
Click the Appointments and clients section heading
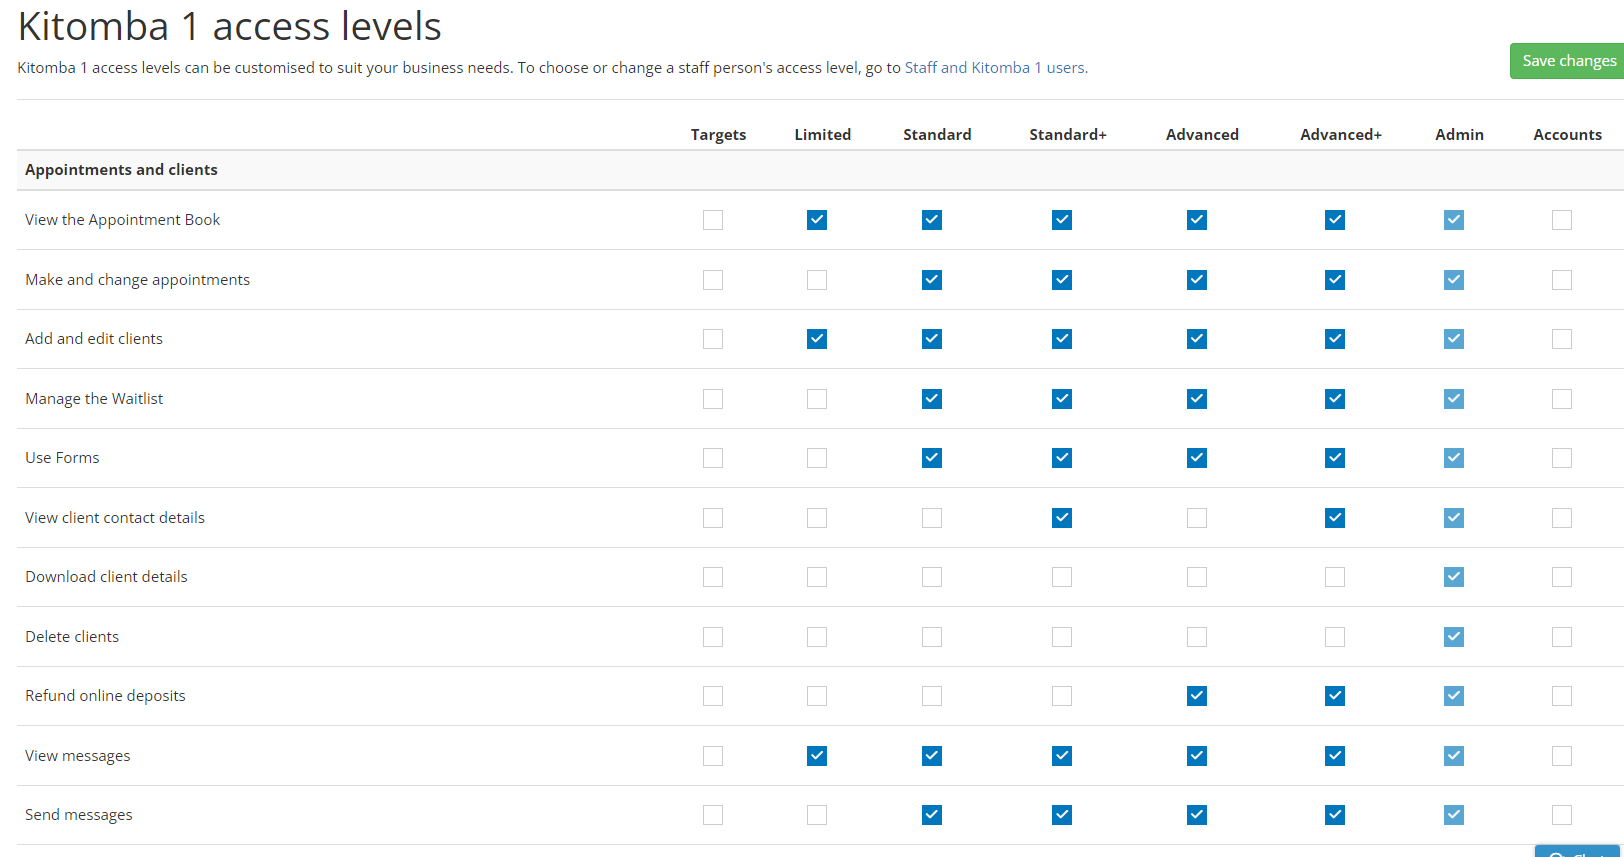point(121,170)
